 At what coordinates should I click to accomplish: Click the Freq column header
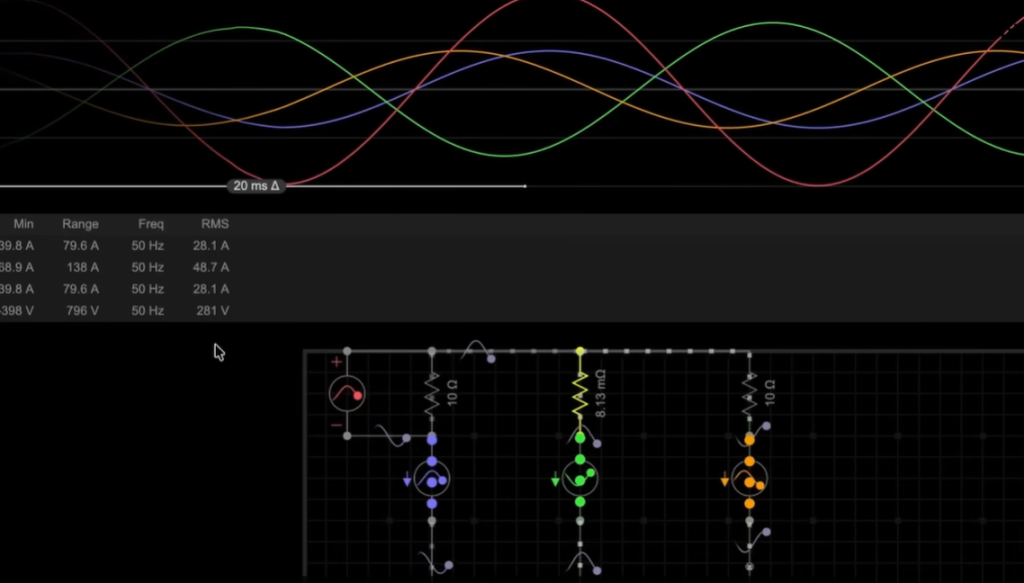point(151,224)
